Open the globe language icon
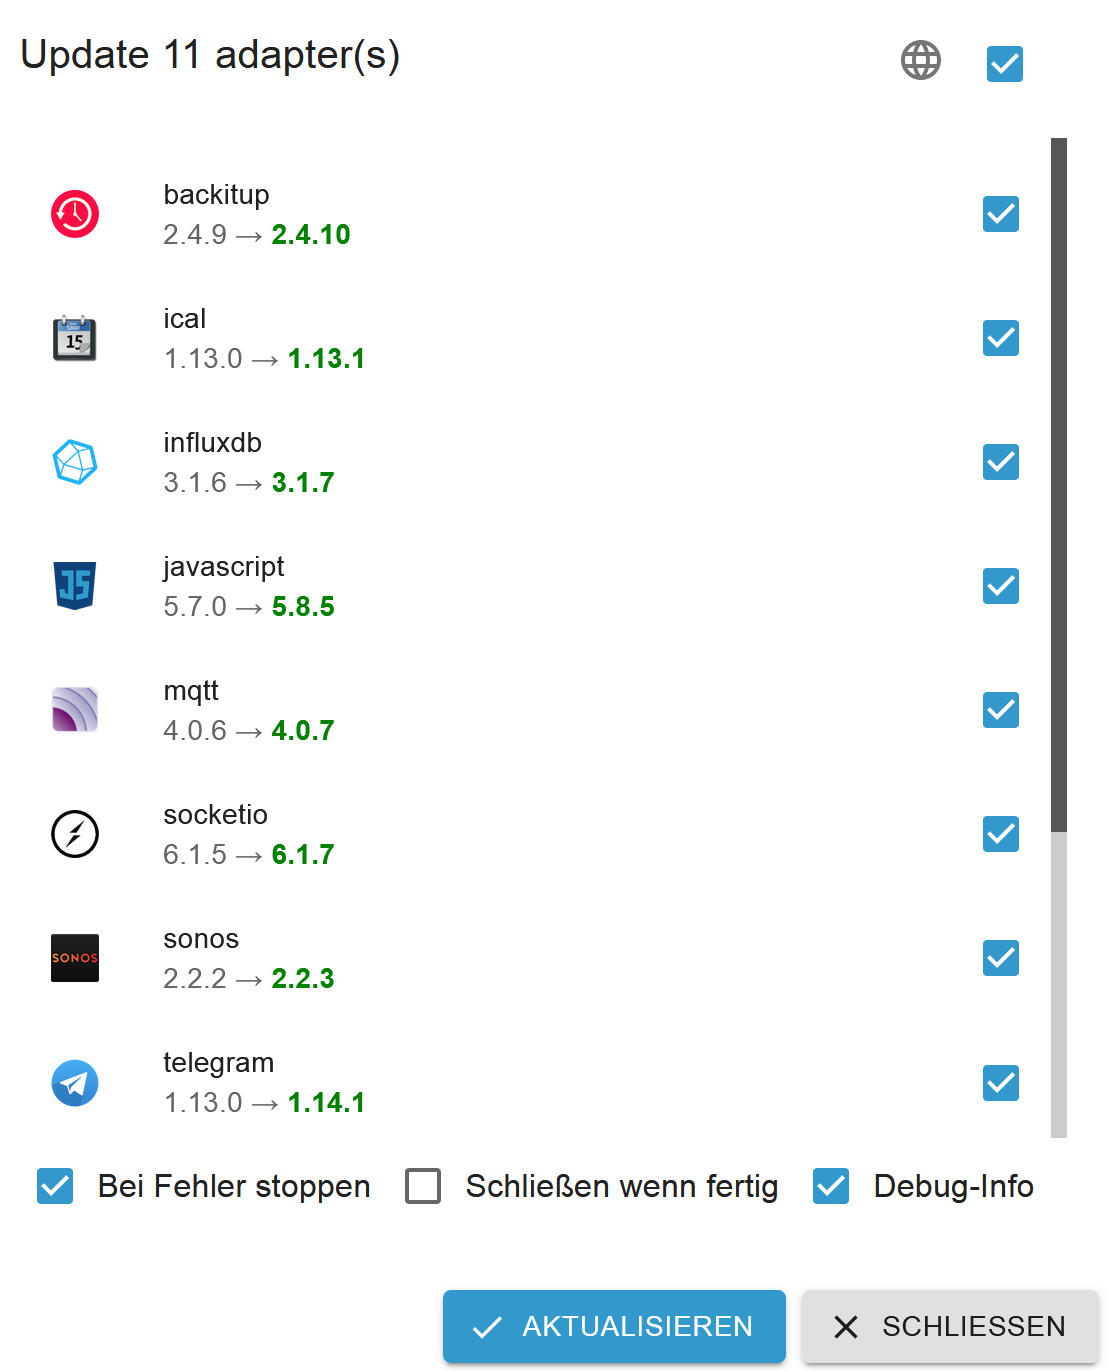1109x1371 pixels. (919, 61)
